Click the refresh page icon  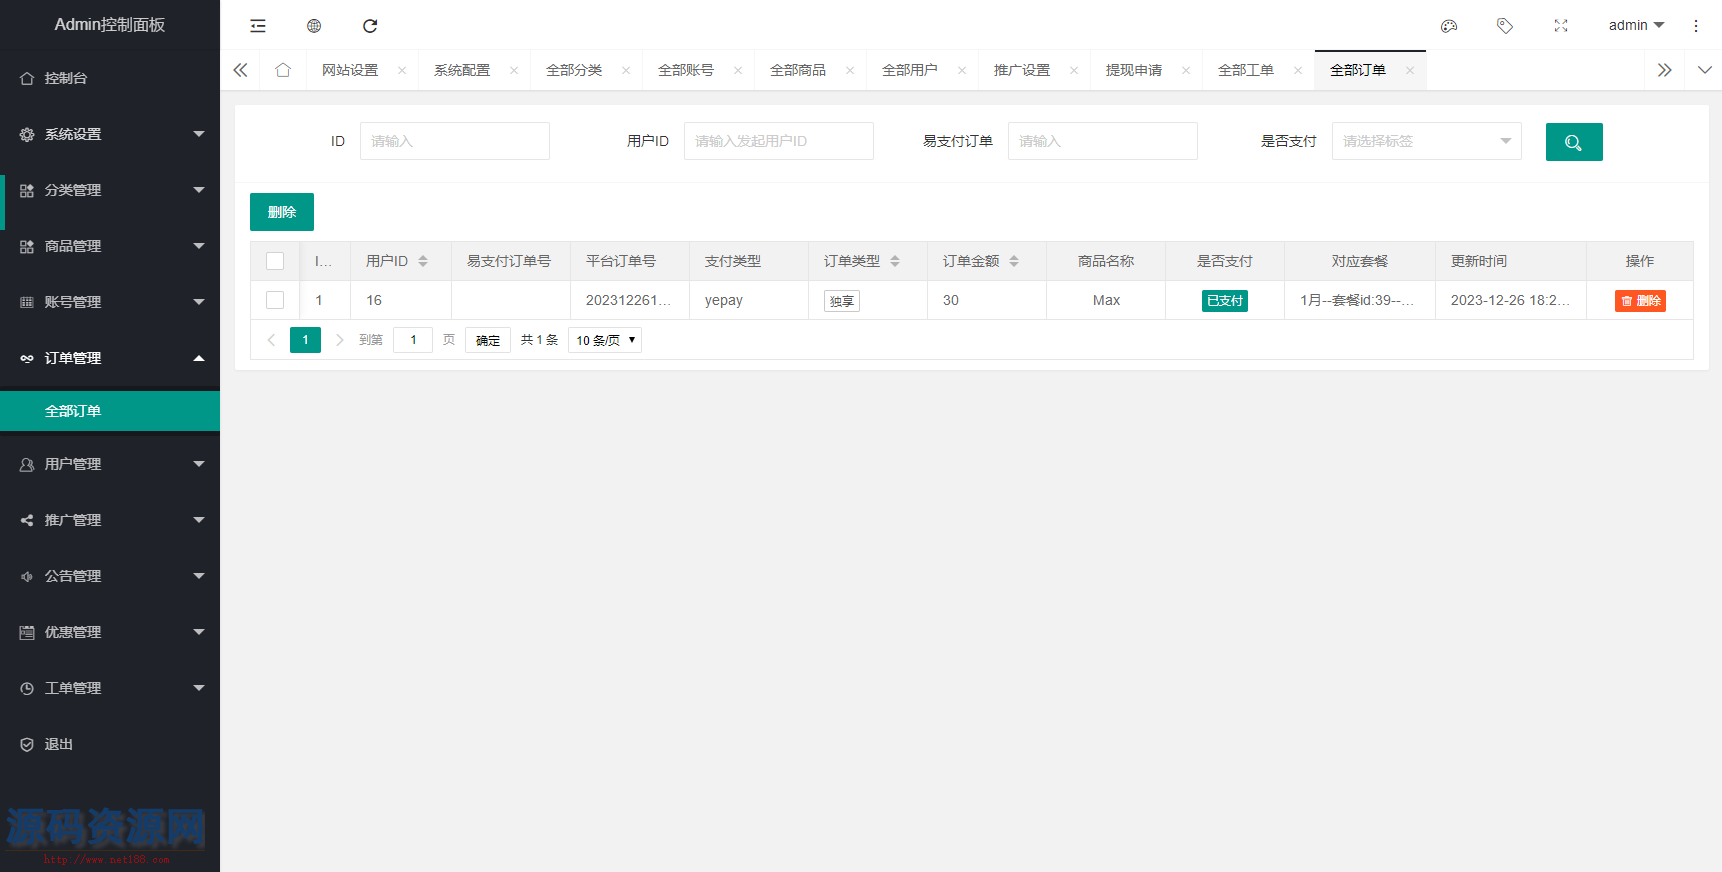pyautogui.click(x=370, y=26)
